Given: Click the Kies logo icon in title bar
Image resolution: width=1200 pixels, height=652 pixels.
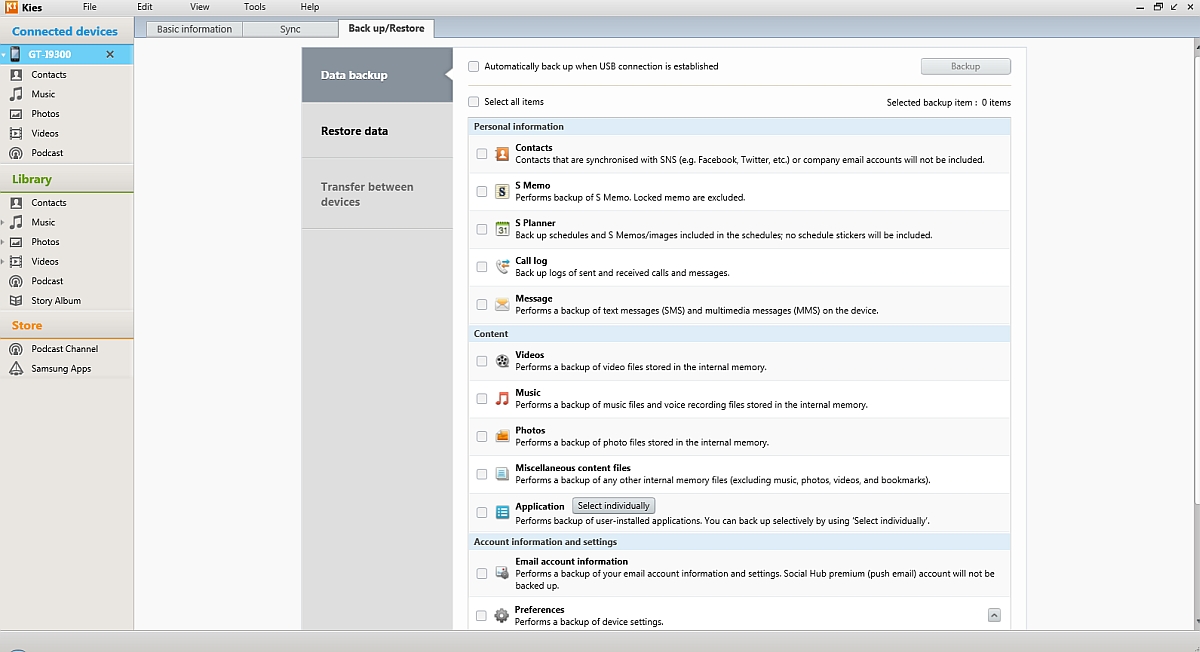Looking at the screenshot, I should tap(9, 7).
